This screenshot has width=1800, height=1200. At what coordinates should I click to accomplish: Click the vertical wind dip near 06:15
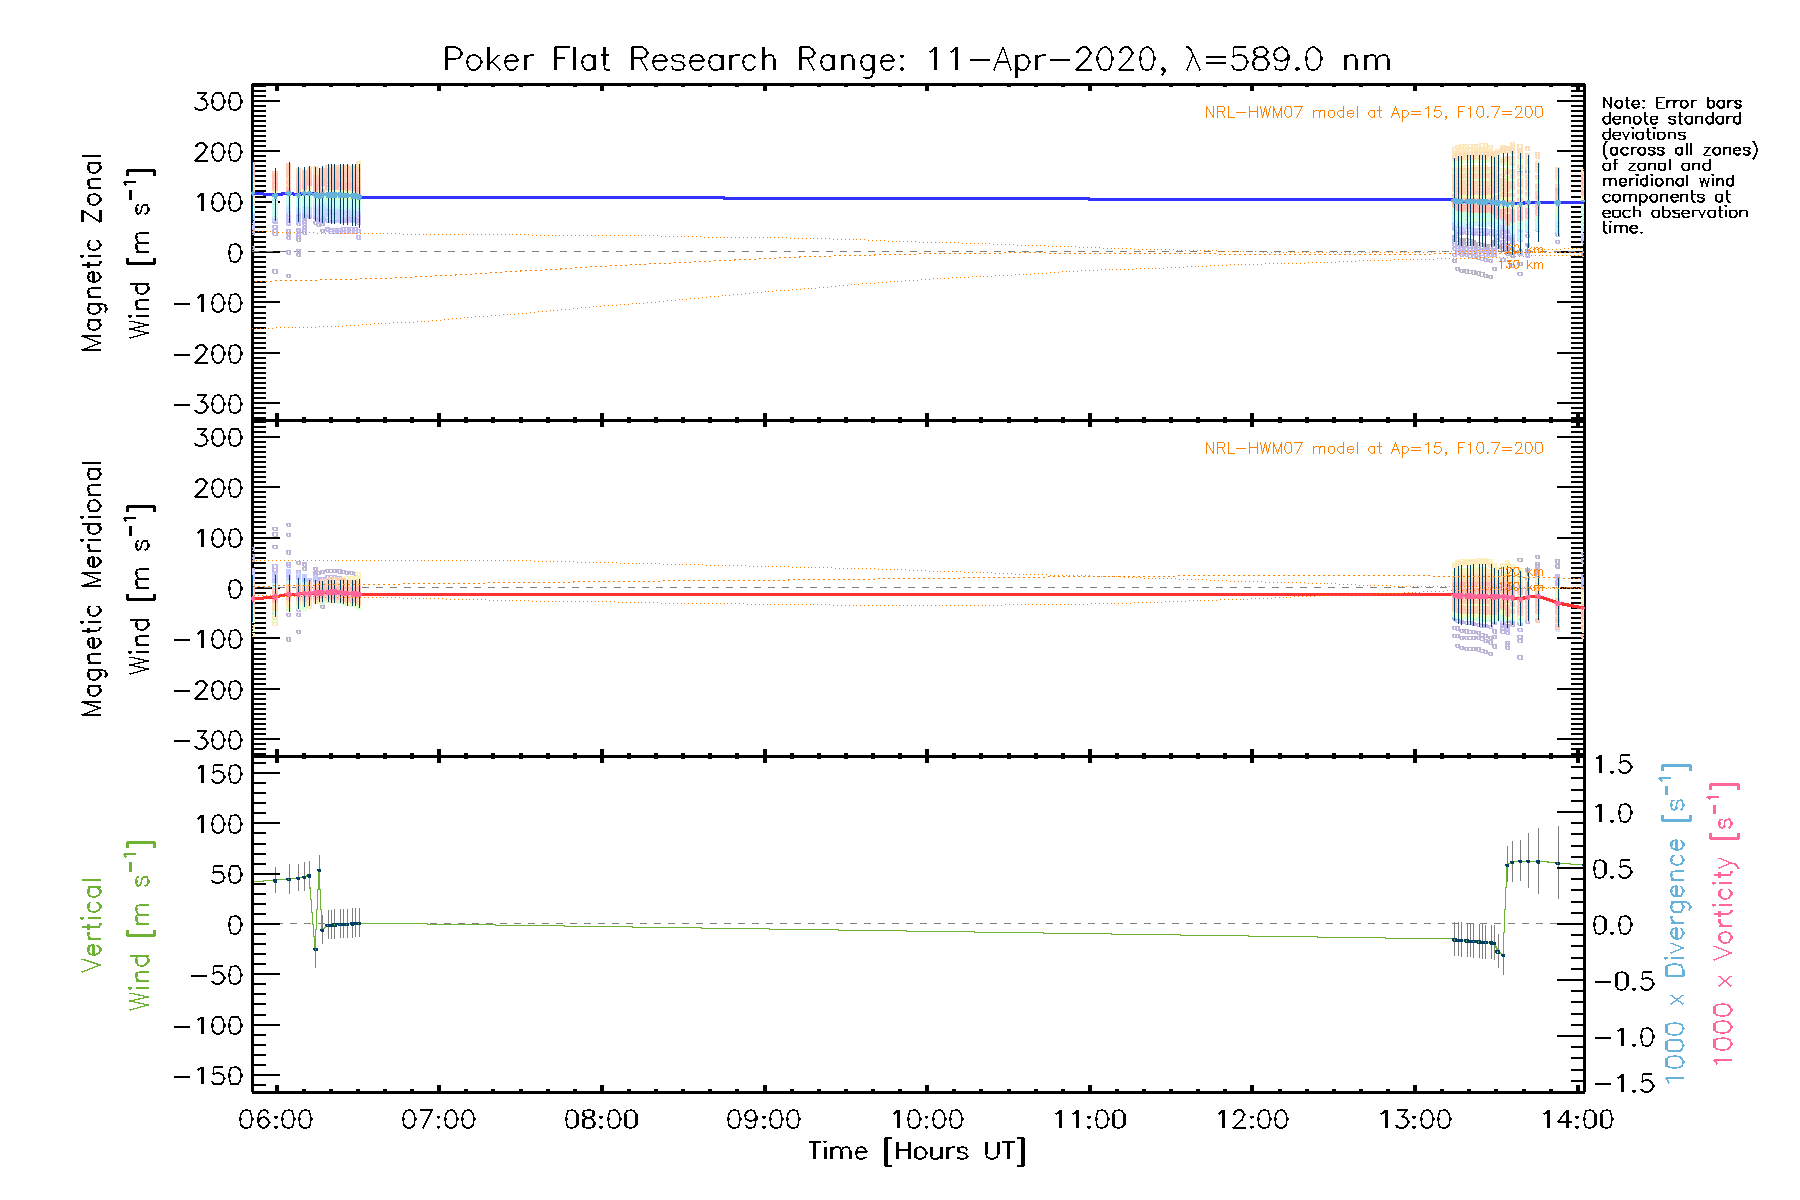click(315, 949)
